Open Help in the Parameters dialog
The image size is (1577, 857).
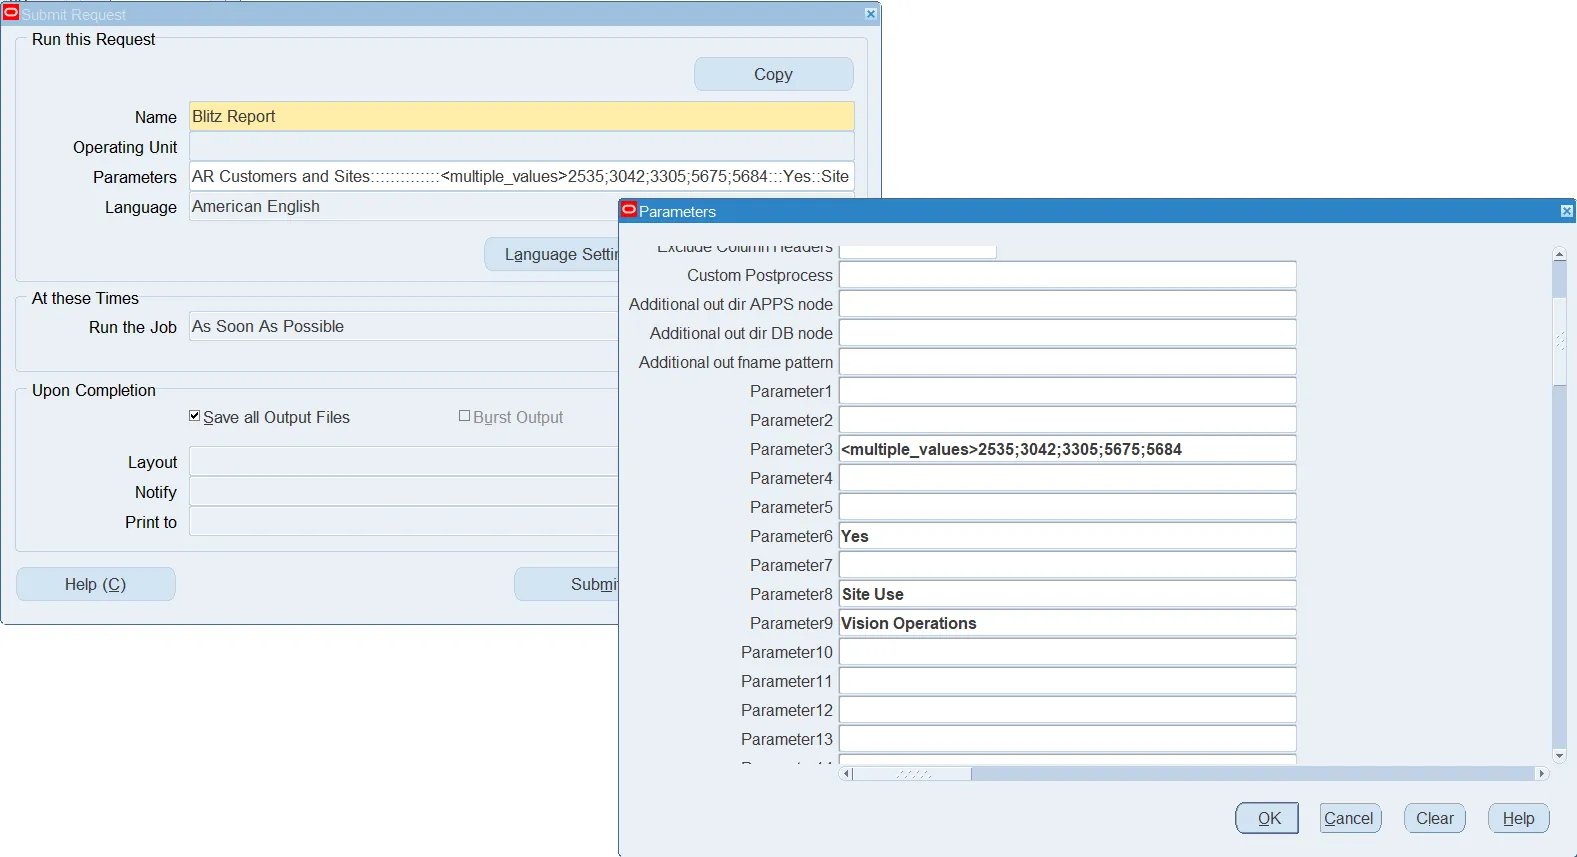tap(1519, 818)
